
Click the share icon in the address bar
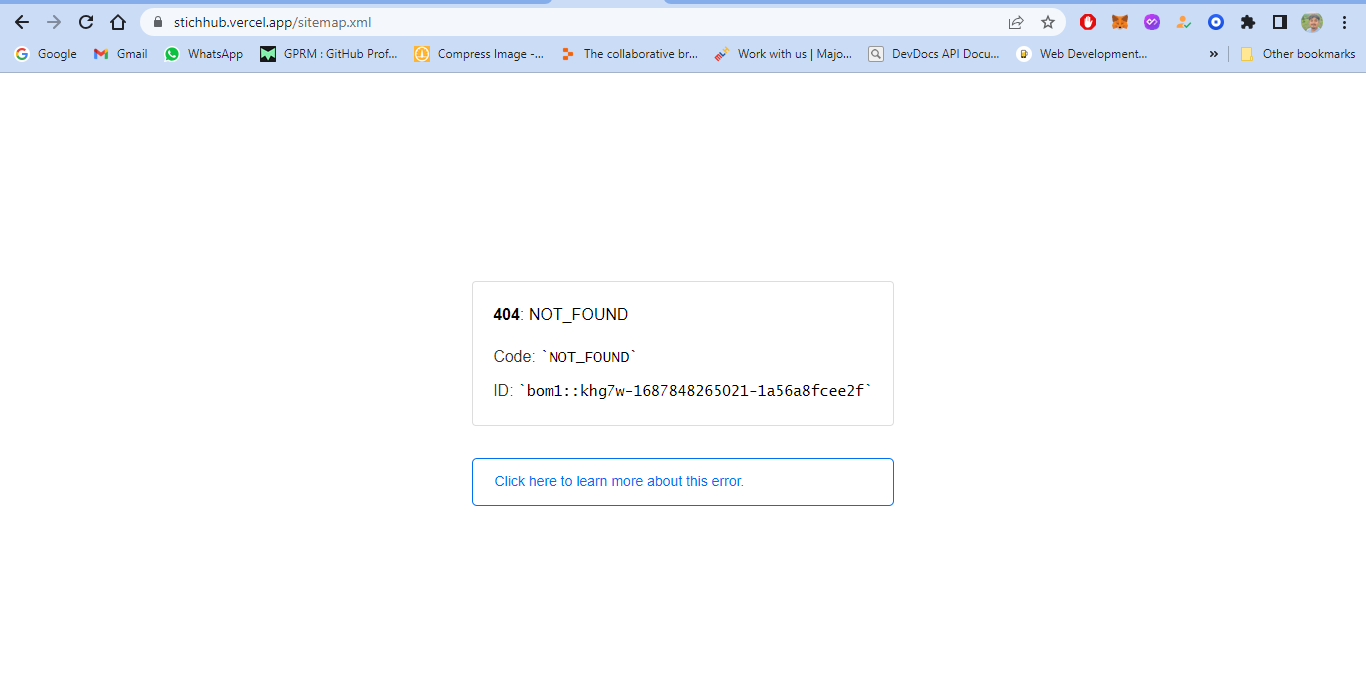pyautogui.click(x=1016, y=22)
